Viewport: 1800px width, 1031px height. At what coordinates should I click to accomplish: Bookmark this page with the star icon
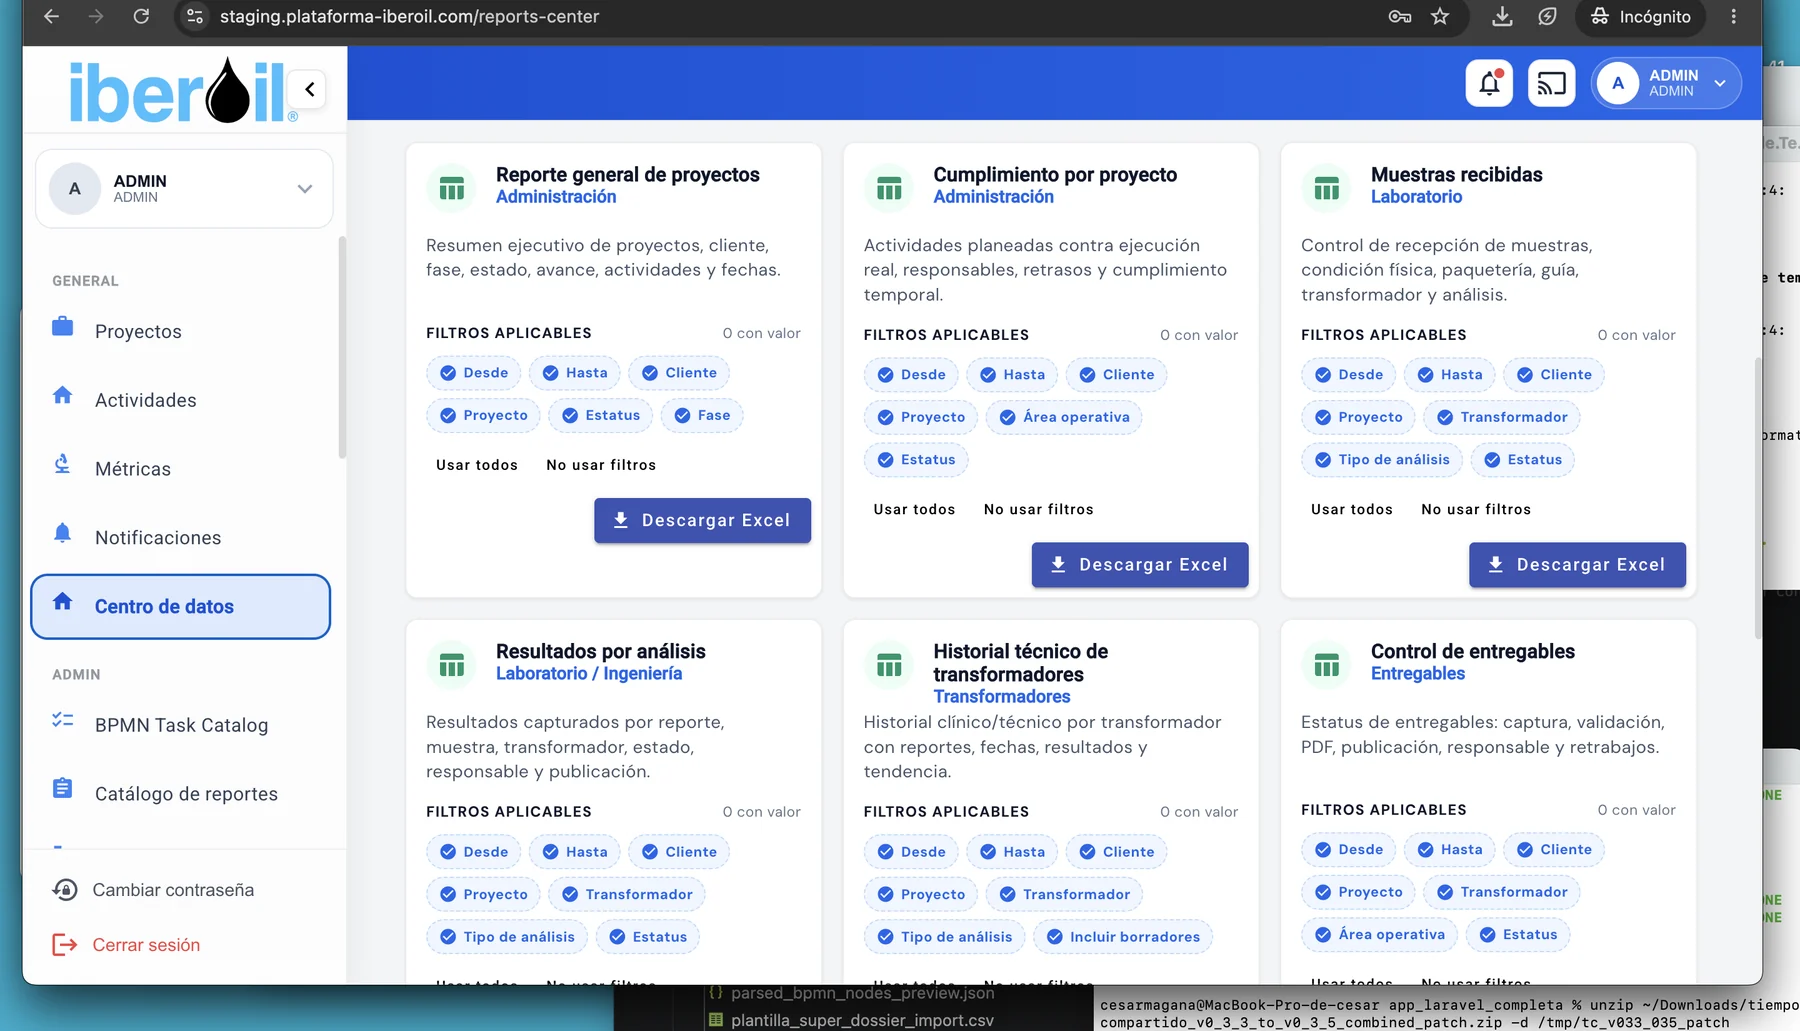(x=1440, y=16)
